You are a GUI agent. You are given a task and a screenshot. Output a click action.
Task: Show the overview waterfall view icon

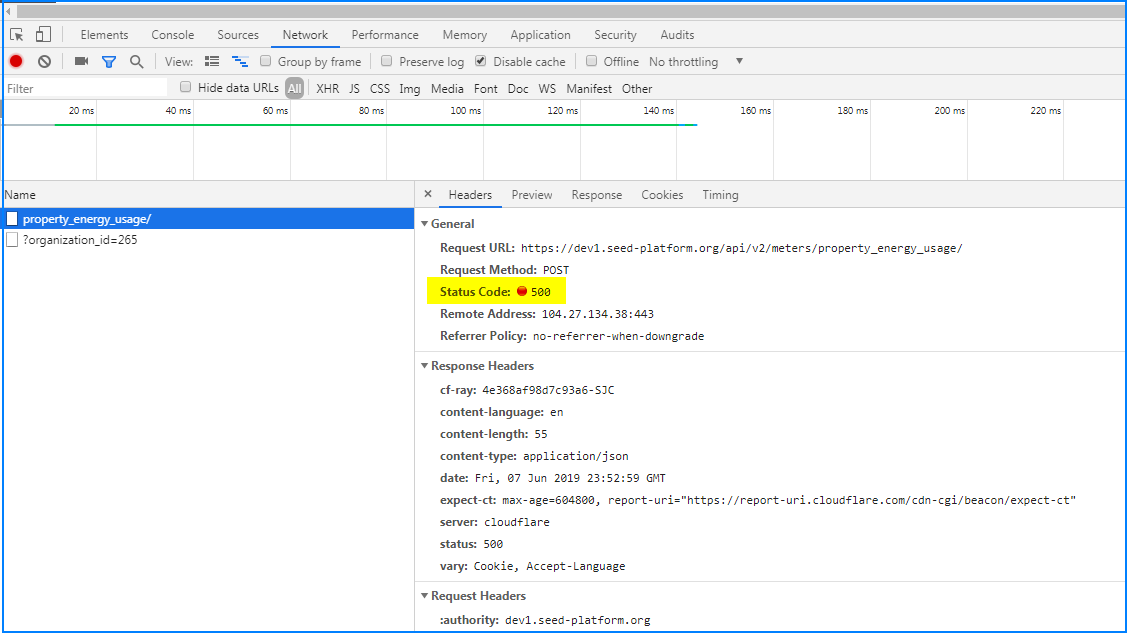pyautogui.click(x=240, y=62)
